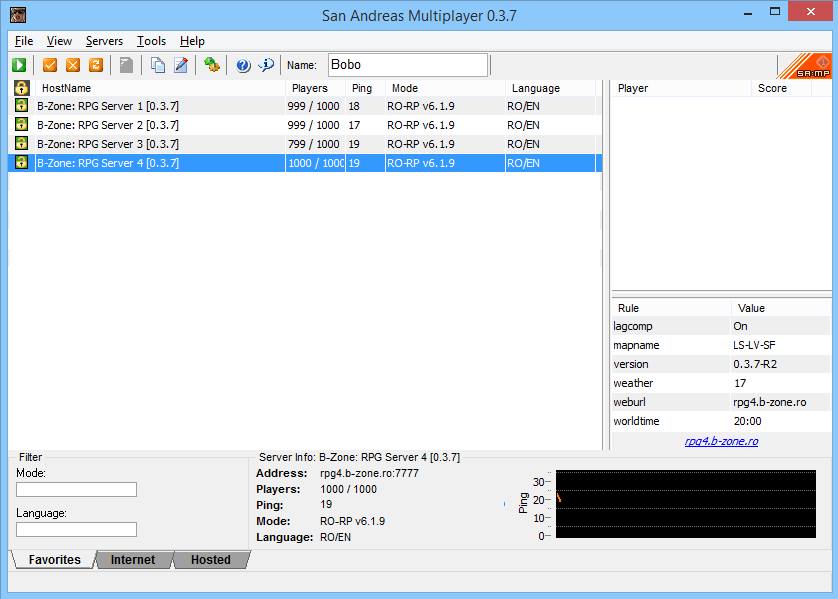Open the rpg4.b-zone.ro hyperlink
The width and height of the screenshot is (838, 599).
coord(721,441)
